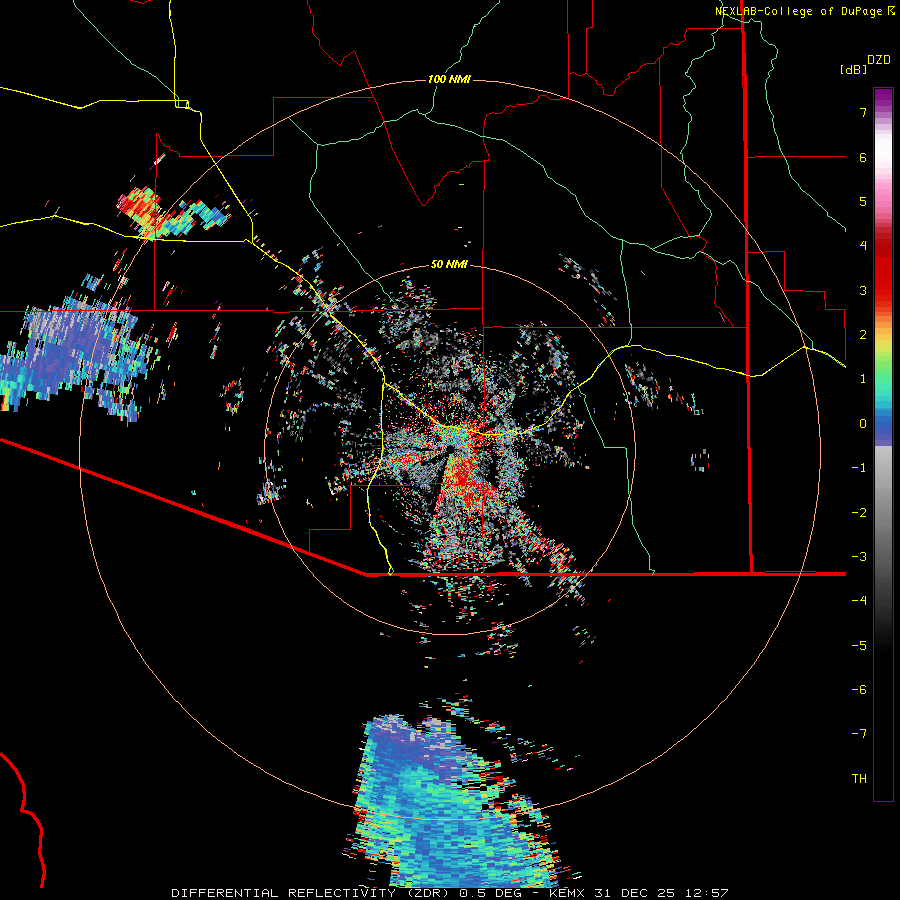Click the 1 value on color scale
Screen dimensions: 900x900
tap(863, 379)
